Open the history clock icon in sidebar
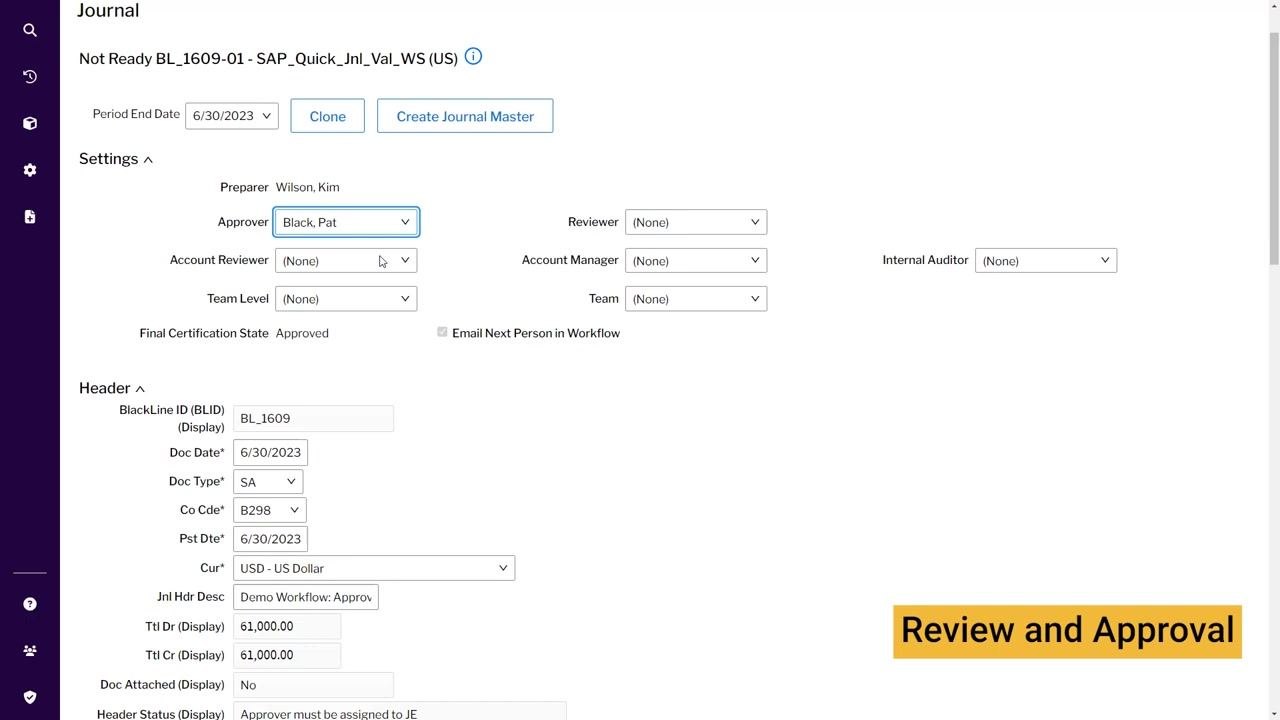The width and height of the screenshot is (1280, 720). (x=30, y=77)
